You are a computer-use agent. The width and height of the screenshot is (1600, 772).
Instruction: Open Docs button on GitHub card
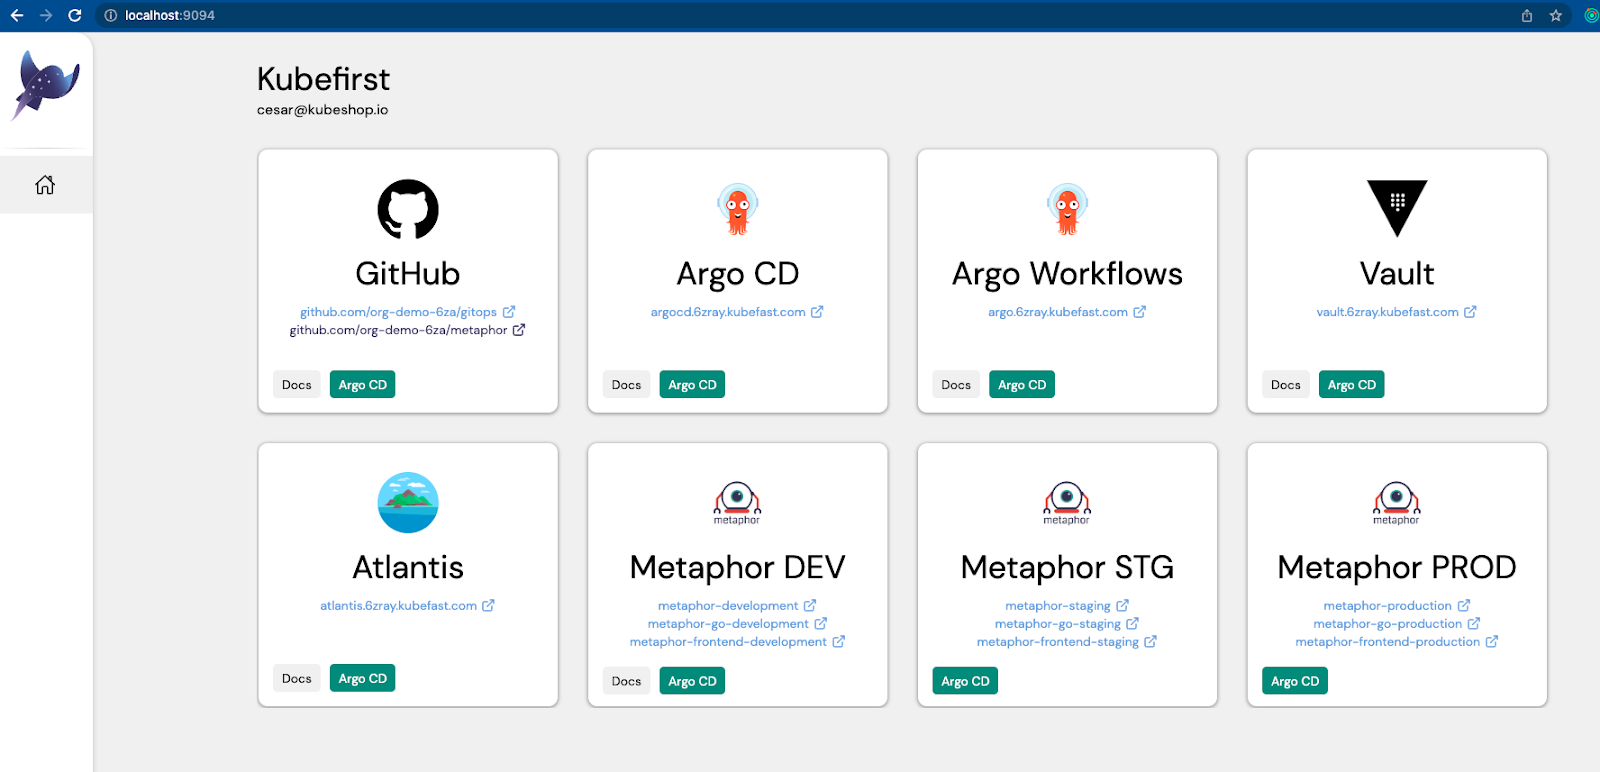297,385
